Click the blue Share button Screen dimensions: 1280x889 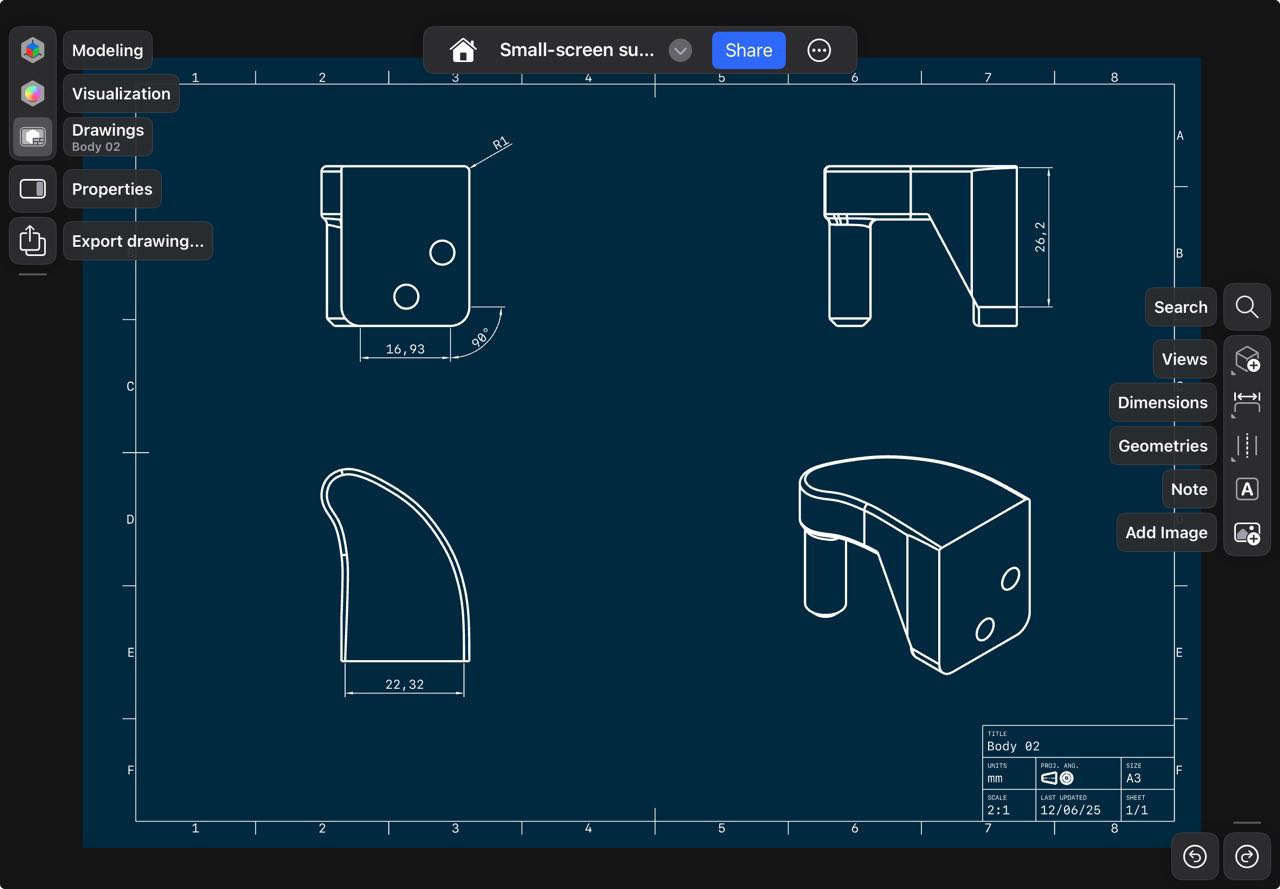pyautogui.click(x=748, y=50)
